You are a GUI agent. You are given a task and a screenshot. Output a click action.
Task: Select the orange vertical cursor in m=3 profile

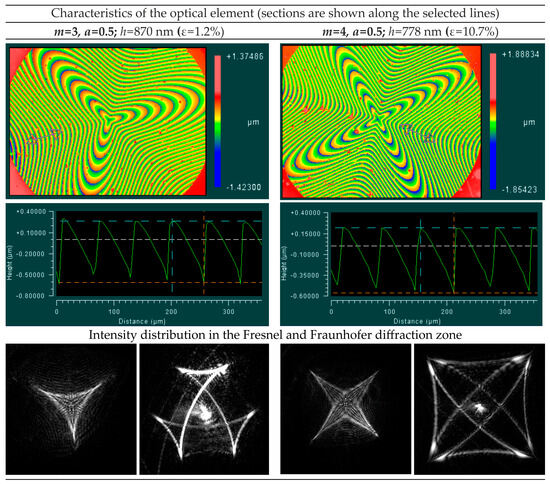(204, 253)
